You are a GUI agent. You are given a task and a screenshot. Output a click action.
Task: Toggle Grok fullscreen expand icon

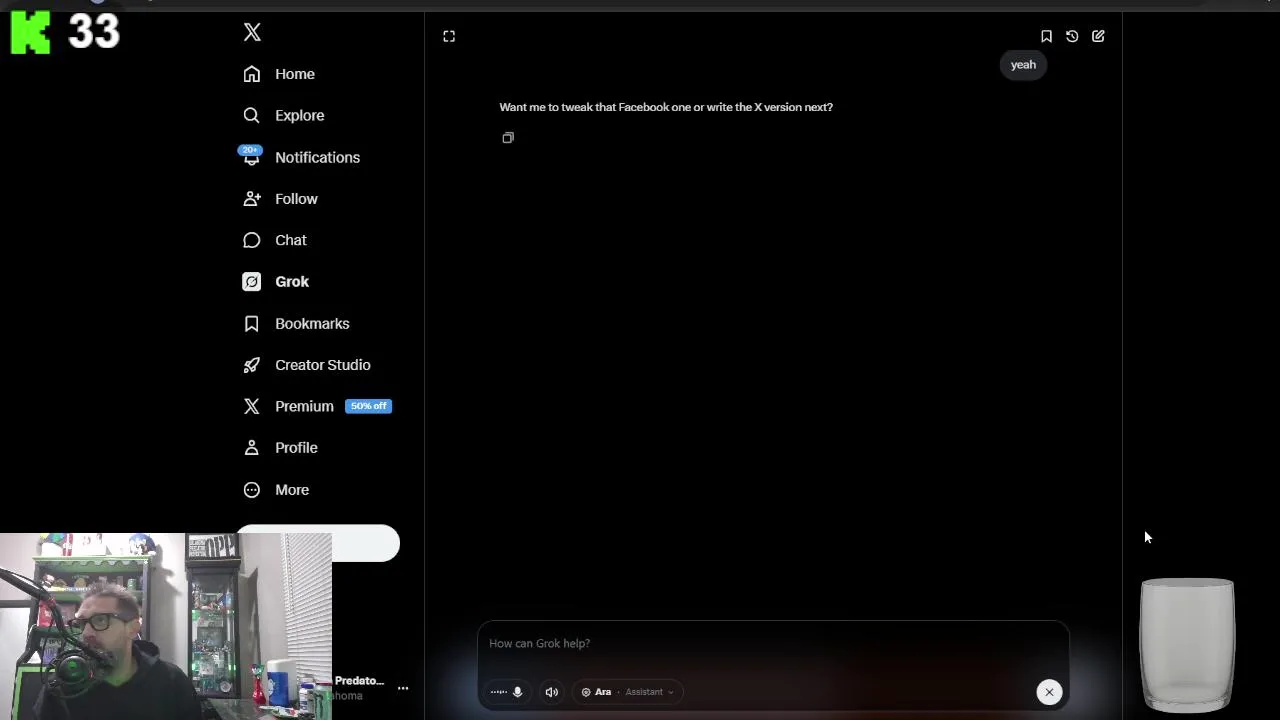(x=449, y=36)
